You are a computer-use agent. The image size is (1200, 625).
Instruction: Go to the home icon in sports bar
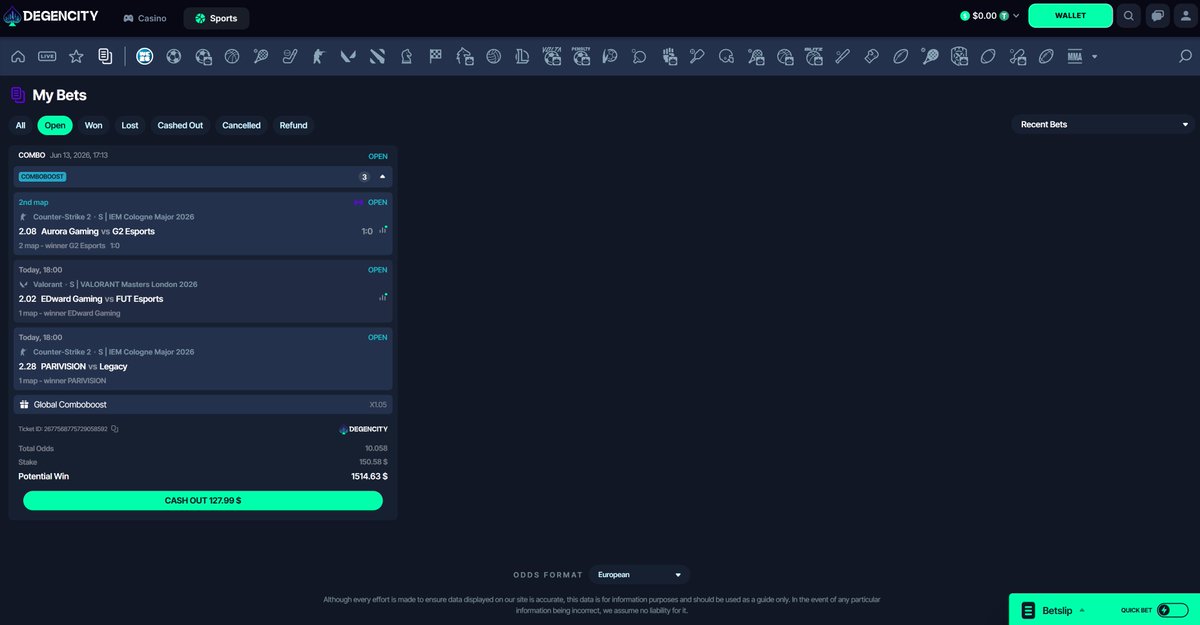click(18, 57)
